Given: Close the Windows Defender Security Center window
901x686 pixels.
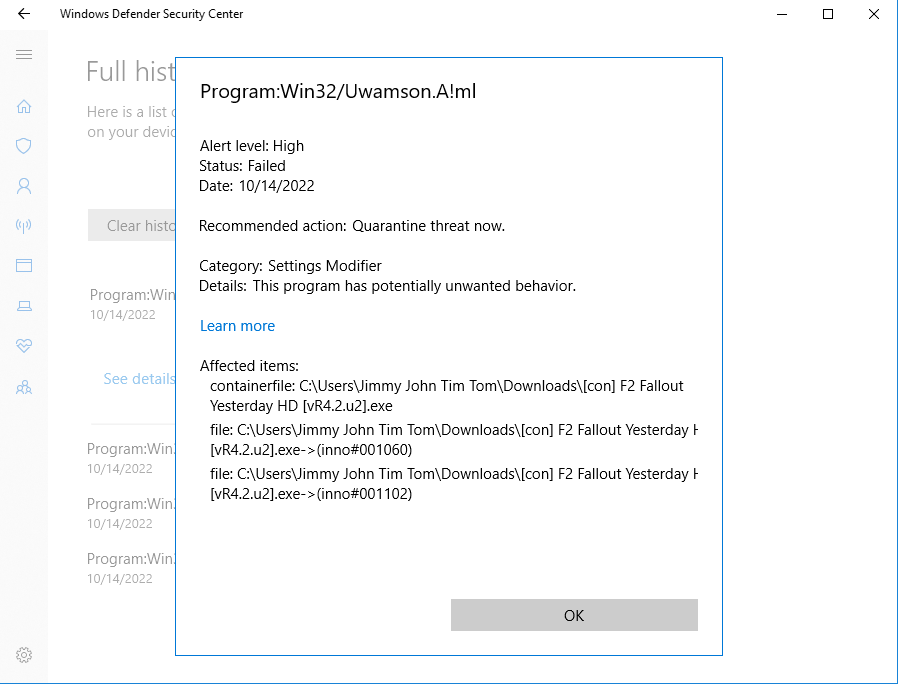Looking at the screenshot, I should click(x=873, y=14).
